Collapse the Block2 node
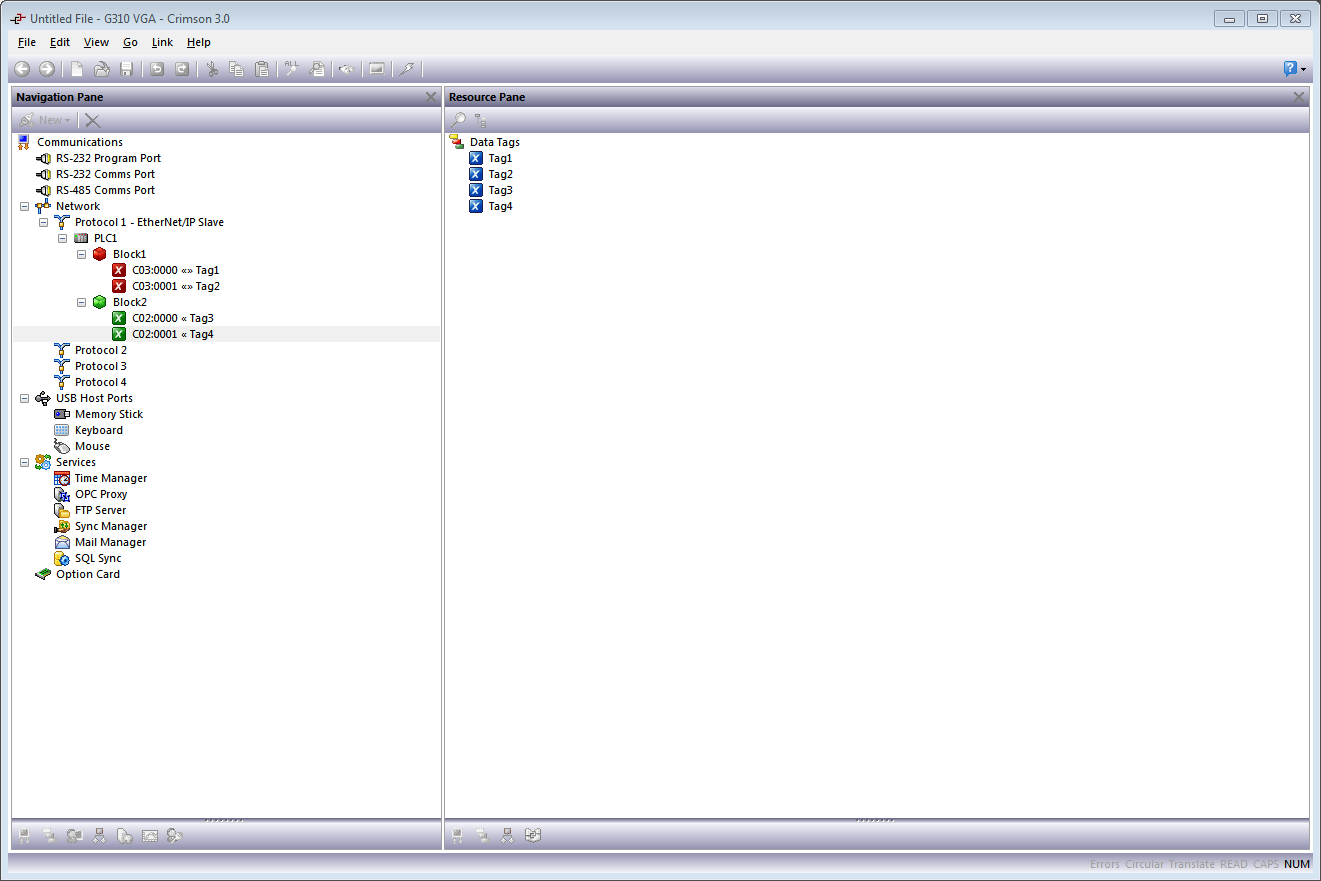This screenshot has height=881, width=1321. click(82, 302)
